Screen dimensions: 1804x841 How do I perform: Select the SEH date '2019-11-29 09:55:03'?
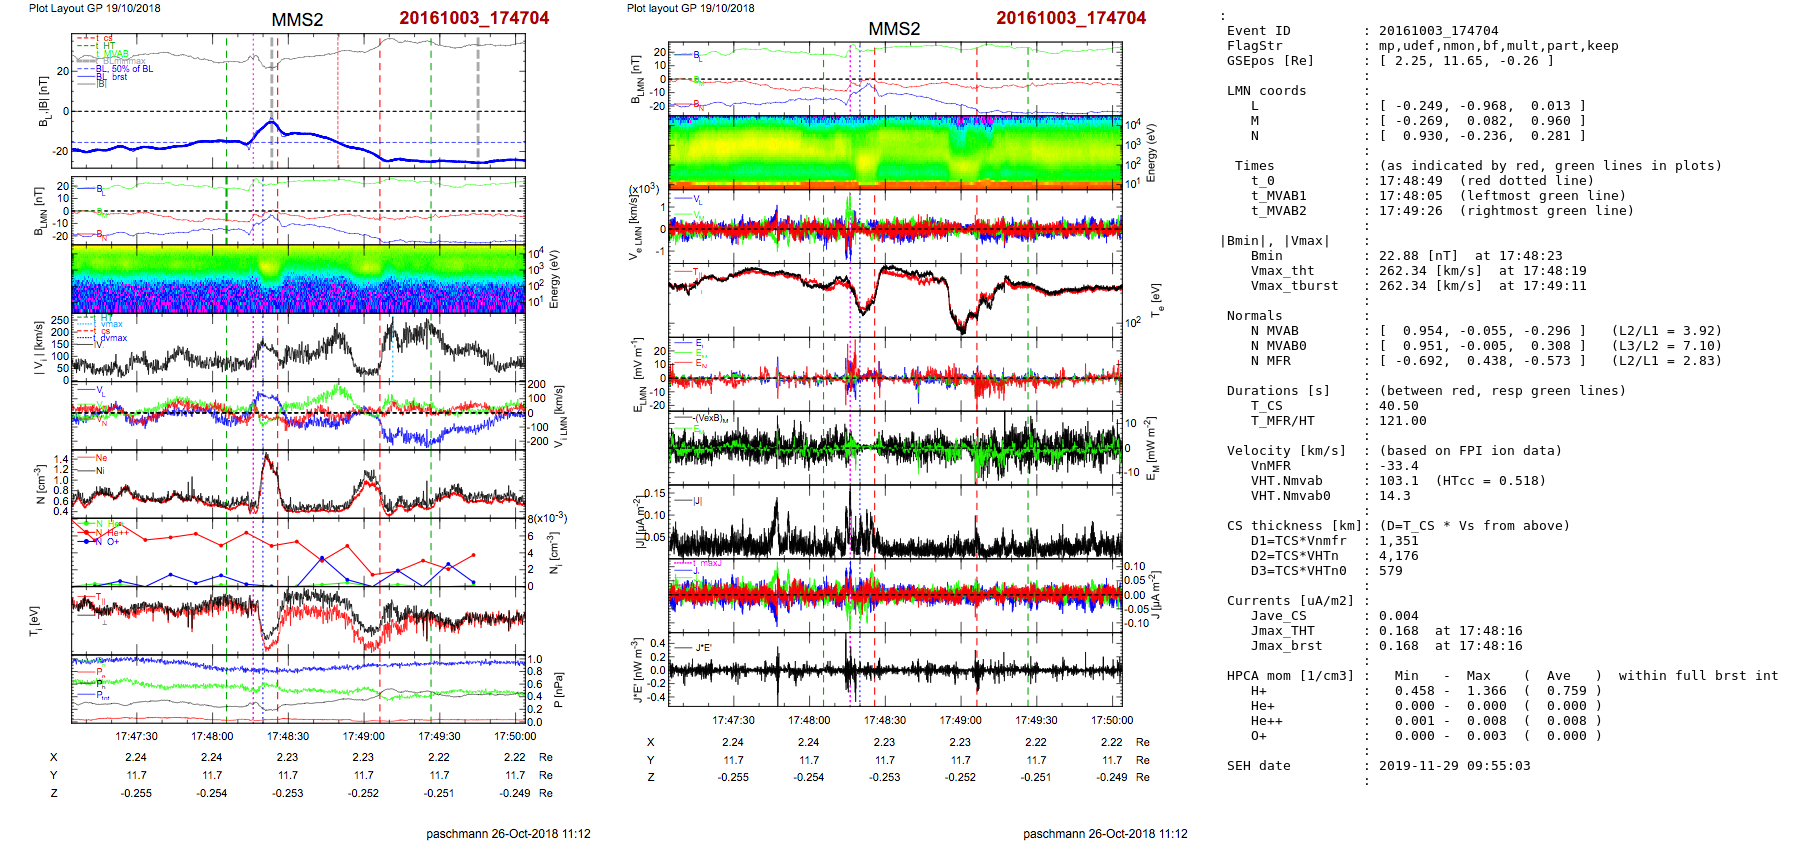coord(1454,766)
